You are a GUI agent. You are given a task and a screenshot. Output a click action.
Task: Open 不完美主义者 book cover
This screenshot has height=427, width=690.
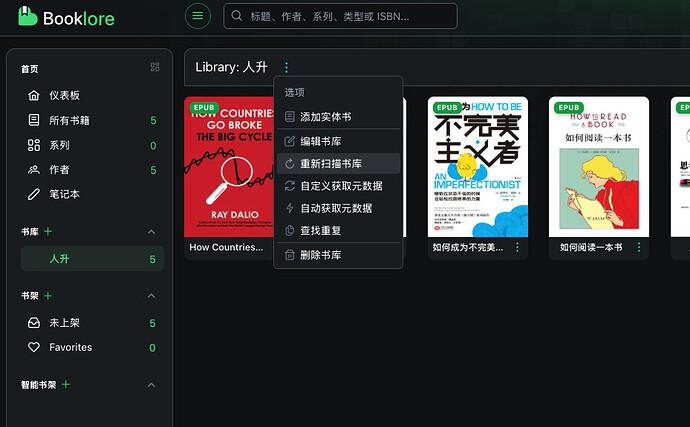click(x=478, y=167)
